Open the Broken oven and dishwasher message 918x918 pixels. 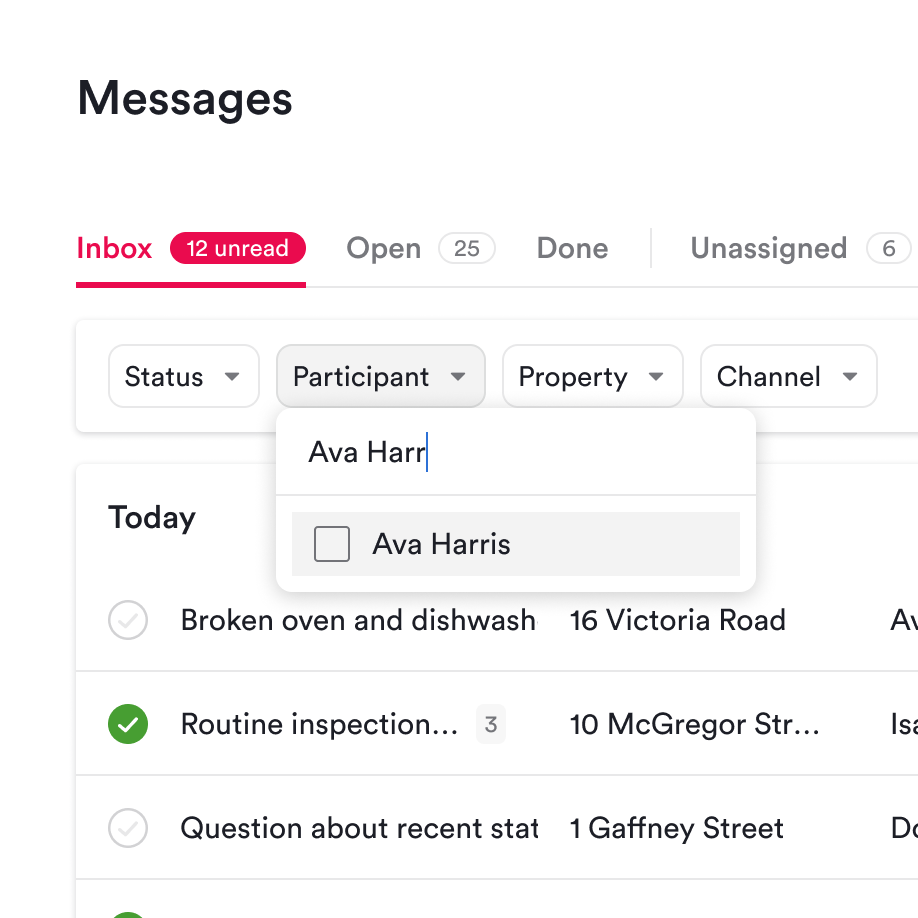click(358, 620)
